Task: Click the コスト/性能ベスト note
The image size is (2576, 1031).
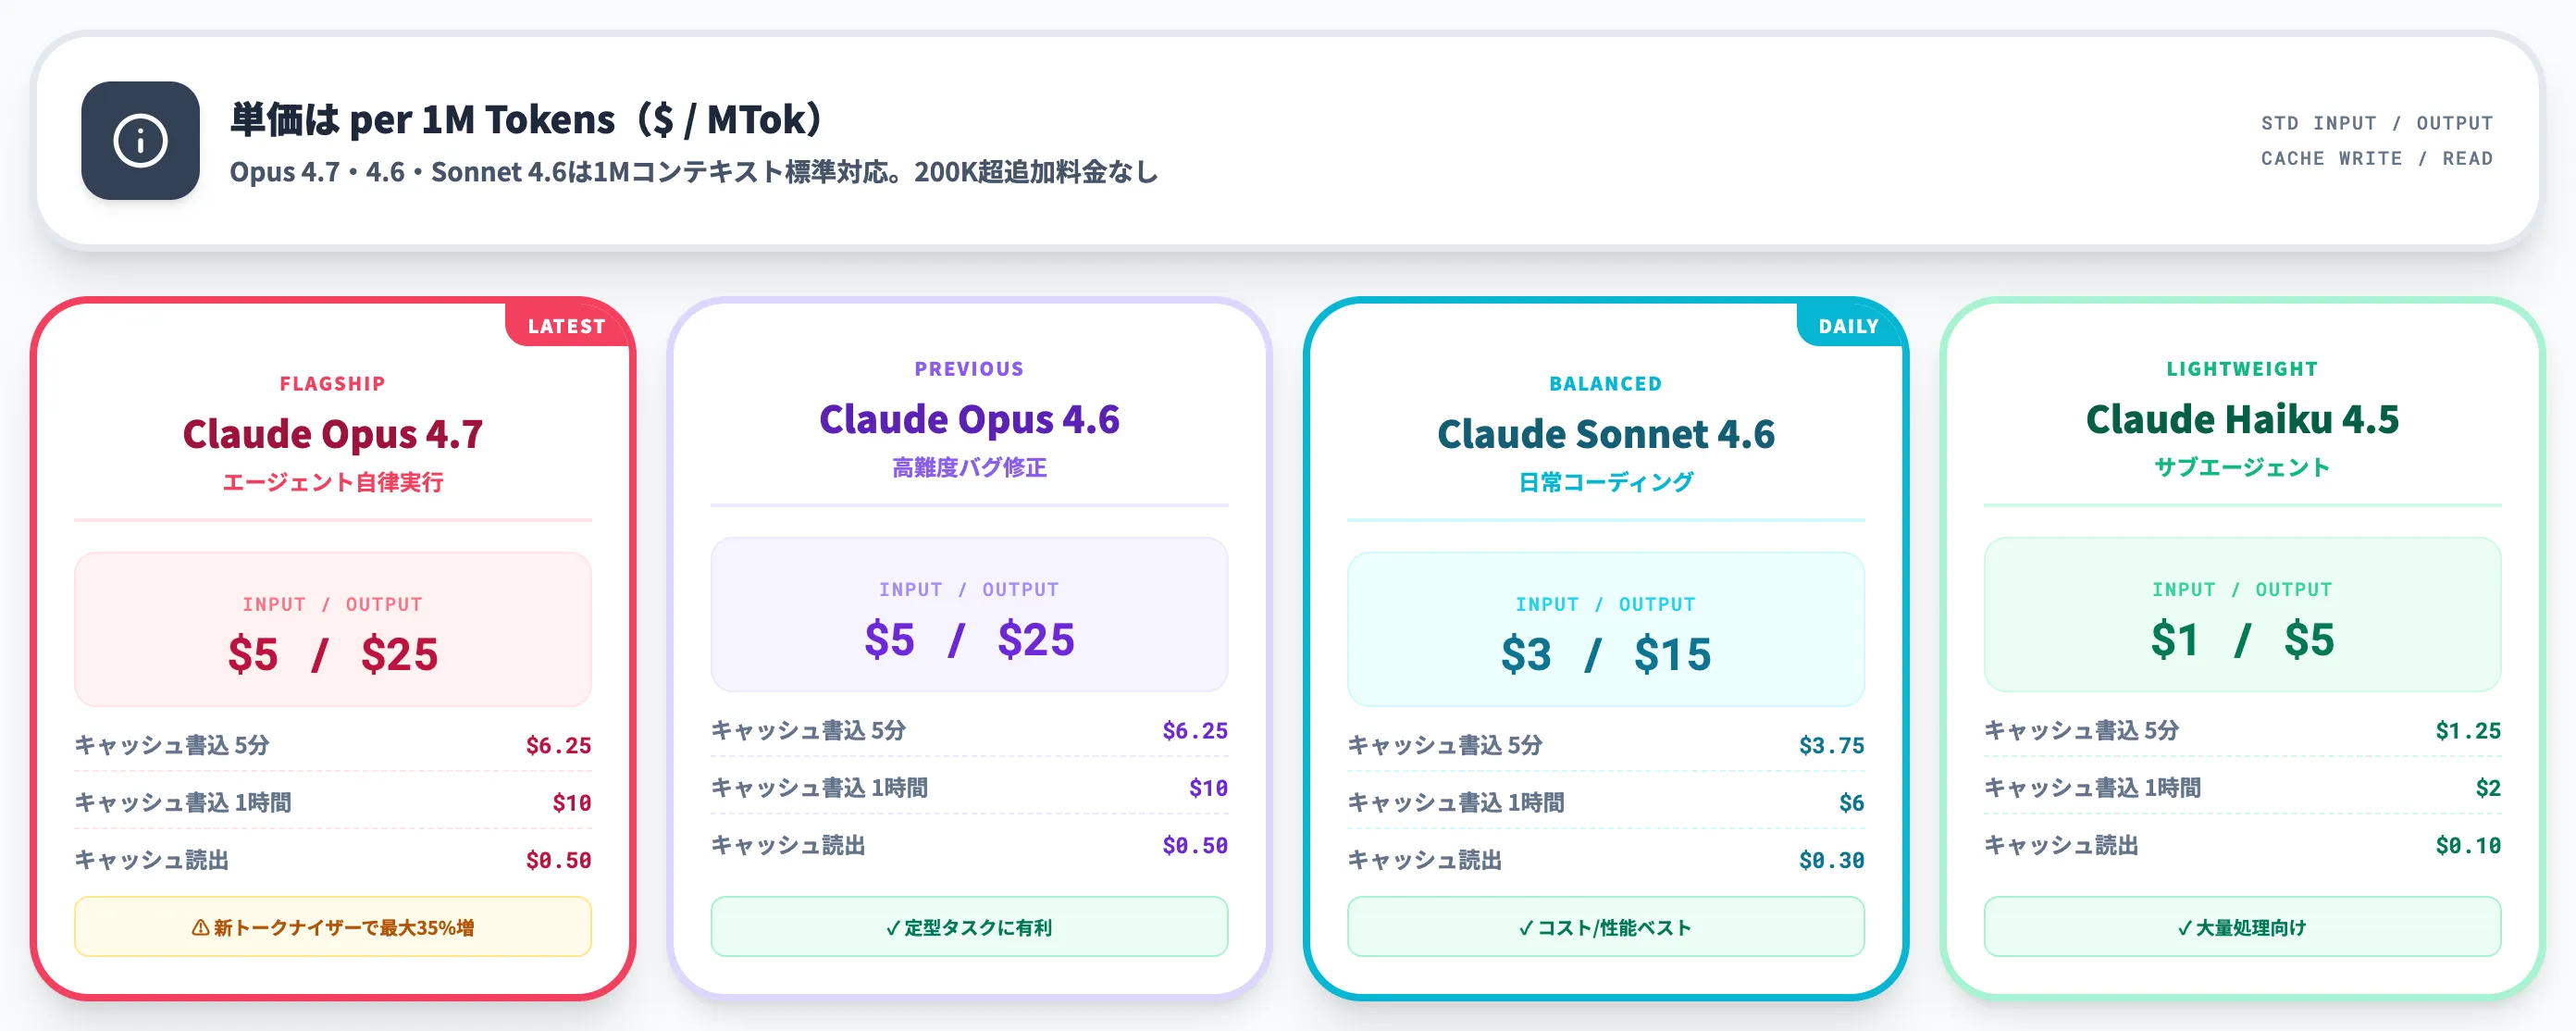Action: click(1606, 927)
